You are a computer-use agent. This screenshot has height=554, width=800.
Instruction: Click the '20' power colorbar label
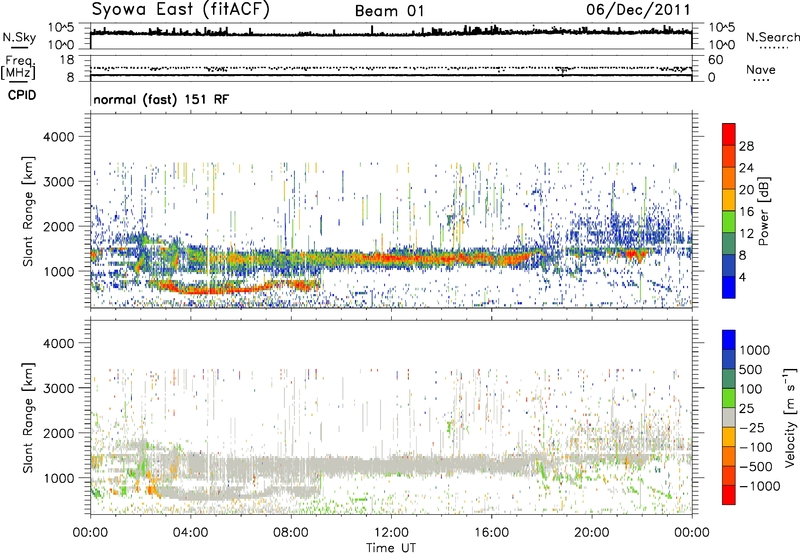(746, 190)
